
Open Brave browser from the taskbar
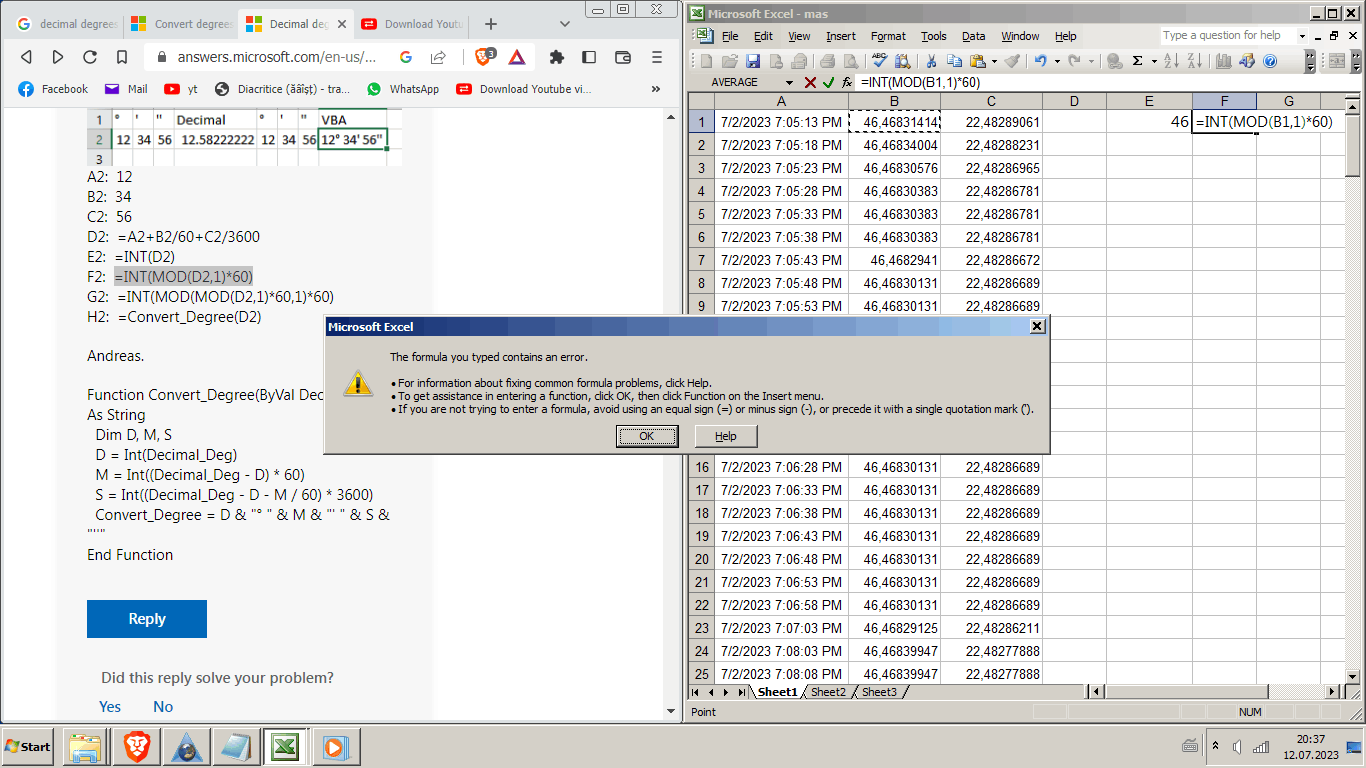(x=138, y=746)
